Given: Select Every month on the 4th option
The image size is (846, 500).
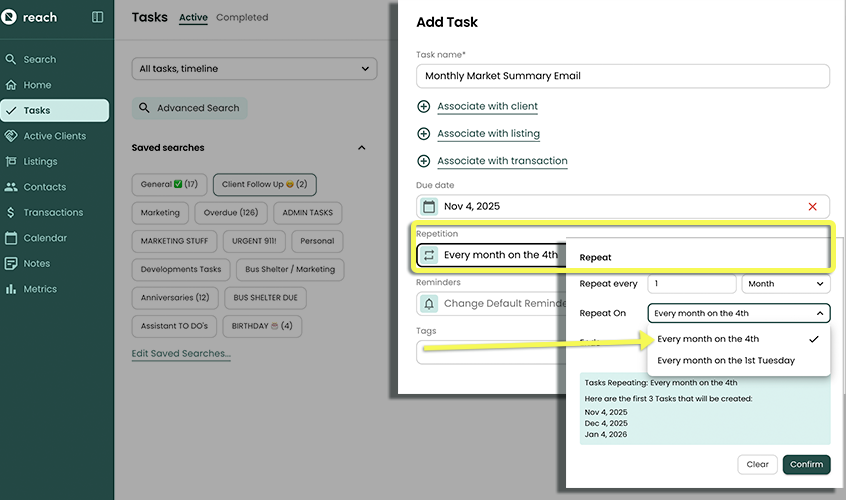Looking at the screenshot, I should 708,339.
